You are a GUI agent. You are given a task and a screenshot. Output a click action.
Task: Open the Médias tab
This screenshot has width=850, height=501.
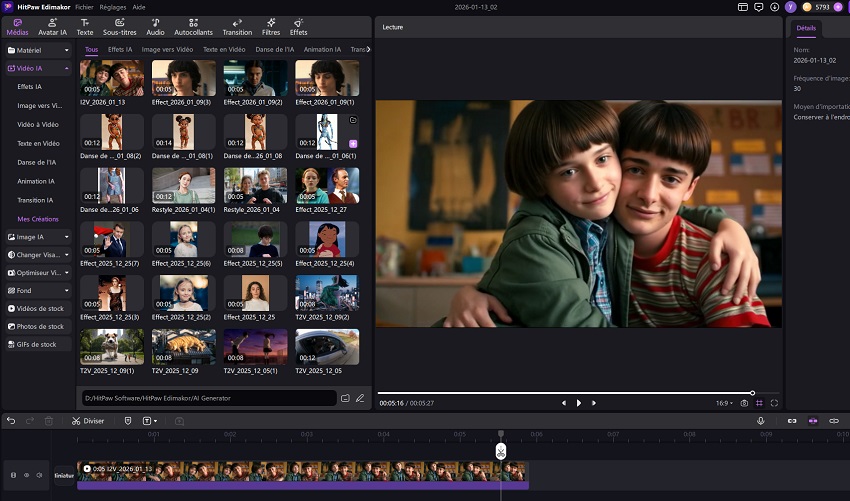click(x=17, y=27)
